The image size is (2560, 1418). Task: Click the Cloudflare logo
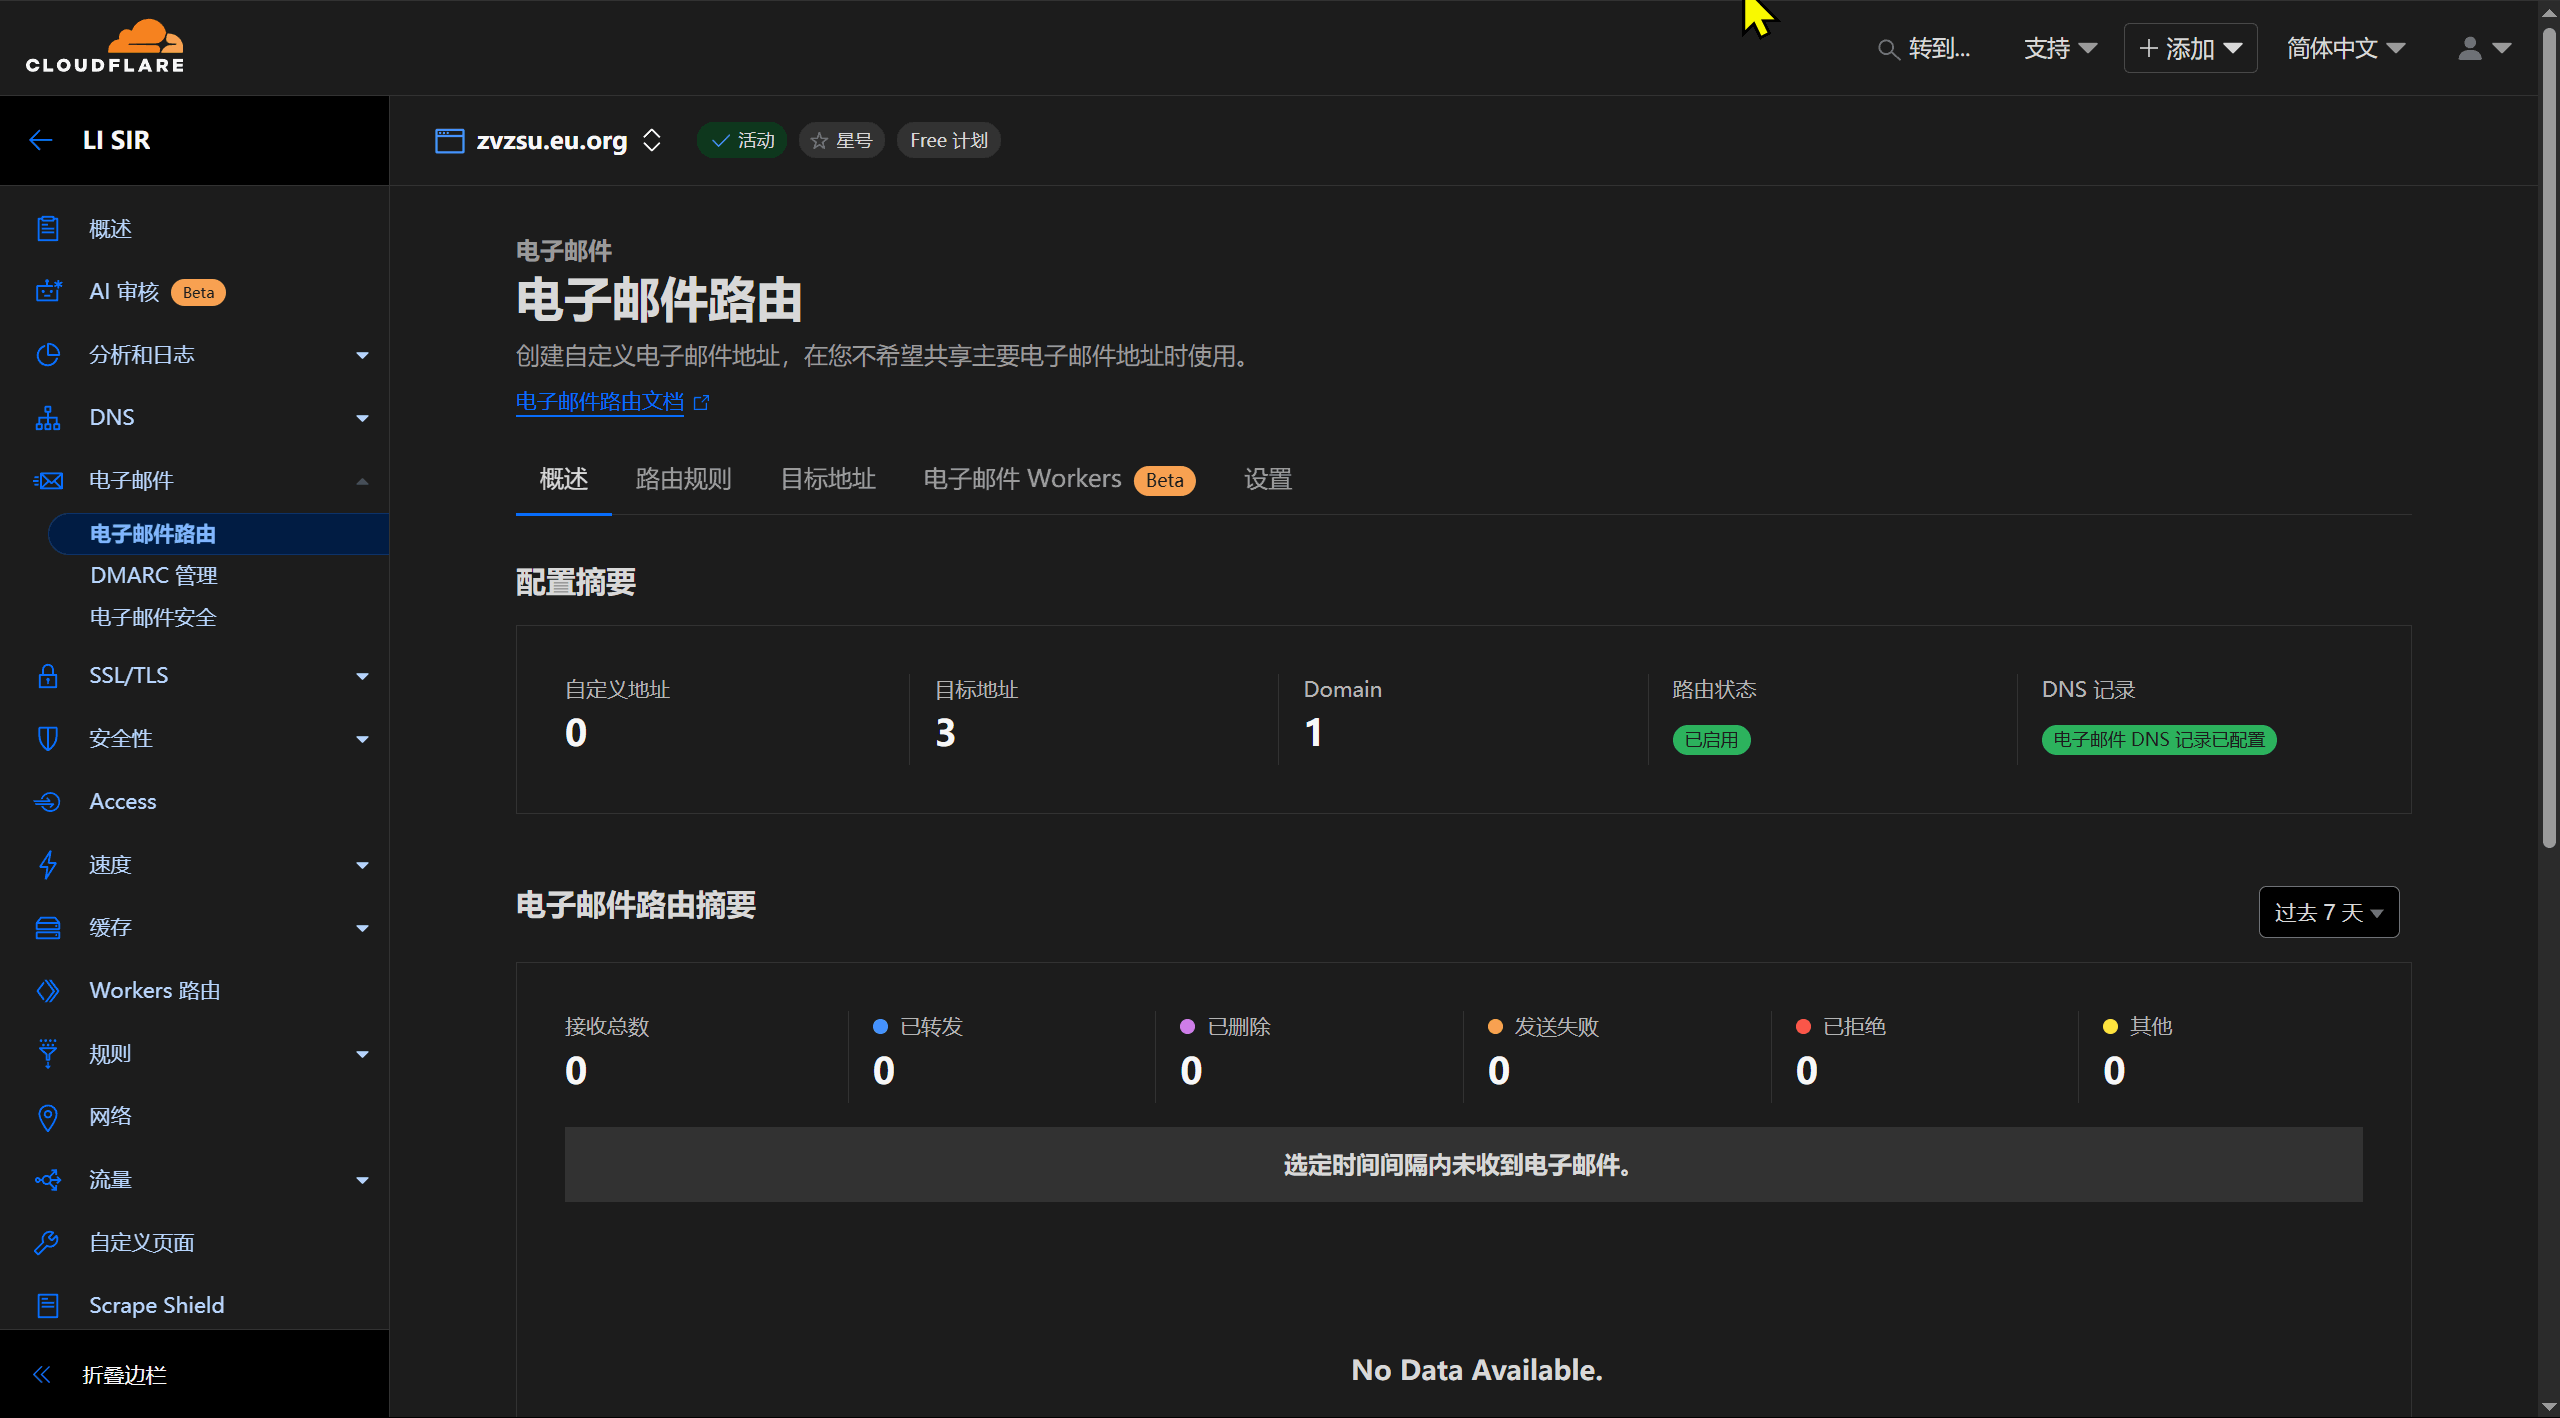coord(105,46)
